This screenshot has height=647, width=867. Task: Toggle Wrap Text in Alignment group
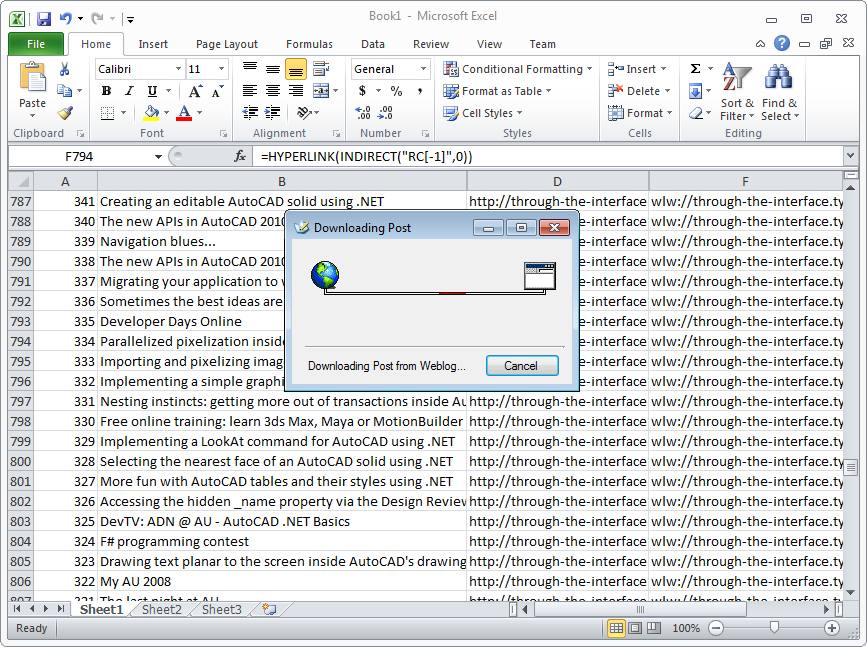pos(320,69)
